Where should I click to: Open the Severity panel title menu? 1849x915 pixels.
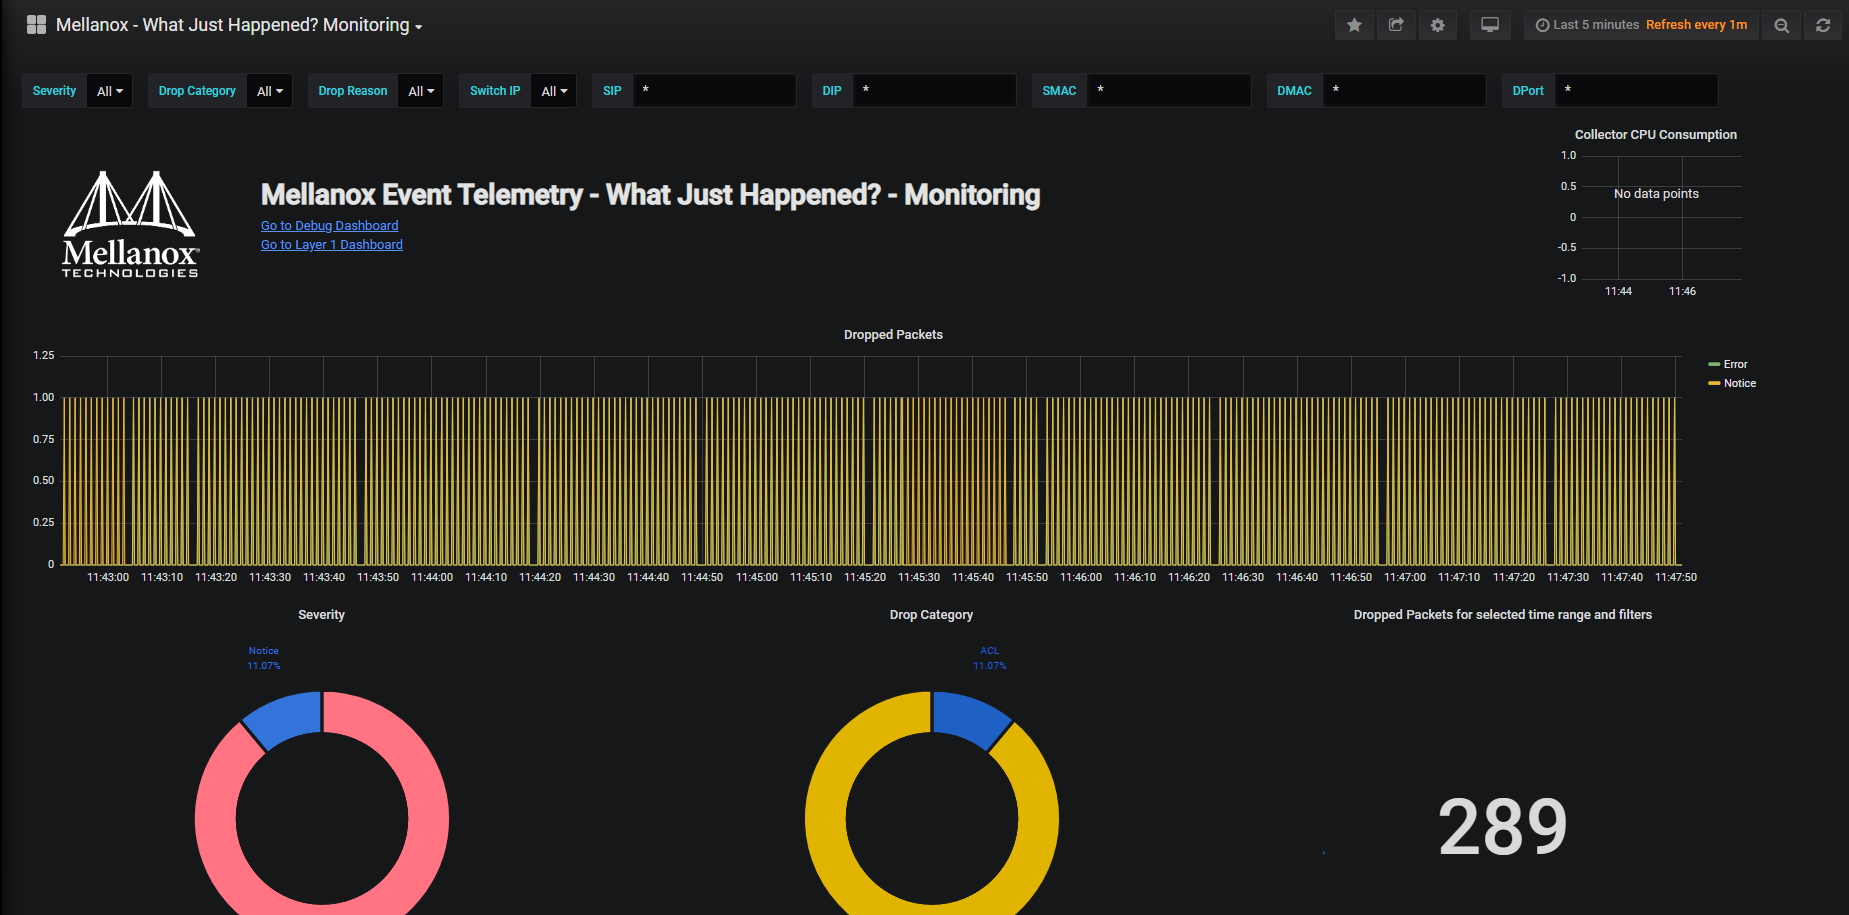(x=321, y=615)
